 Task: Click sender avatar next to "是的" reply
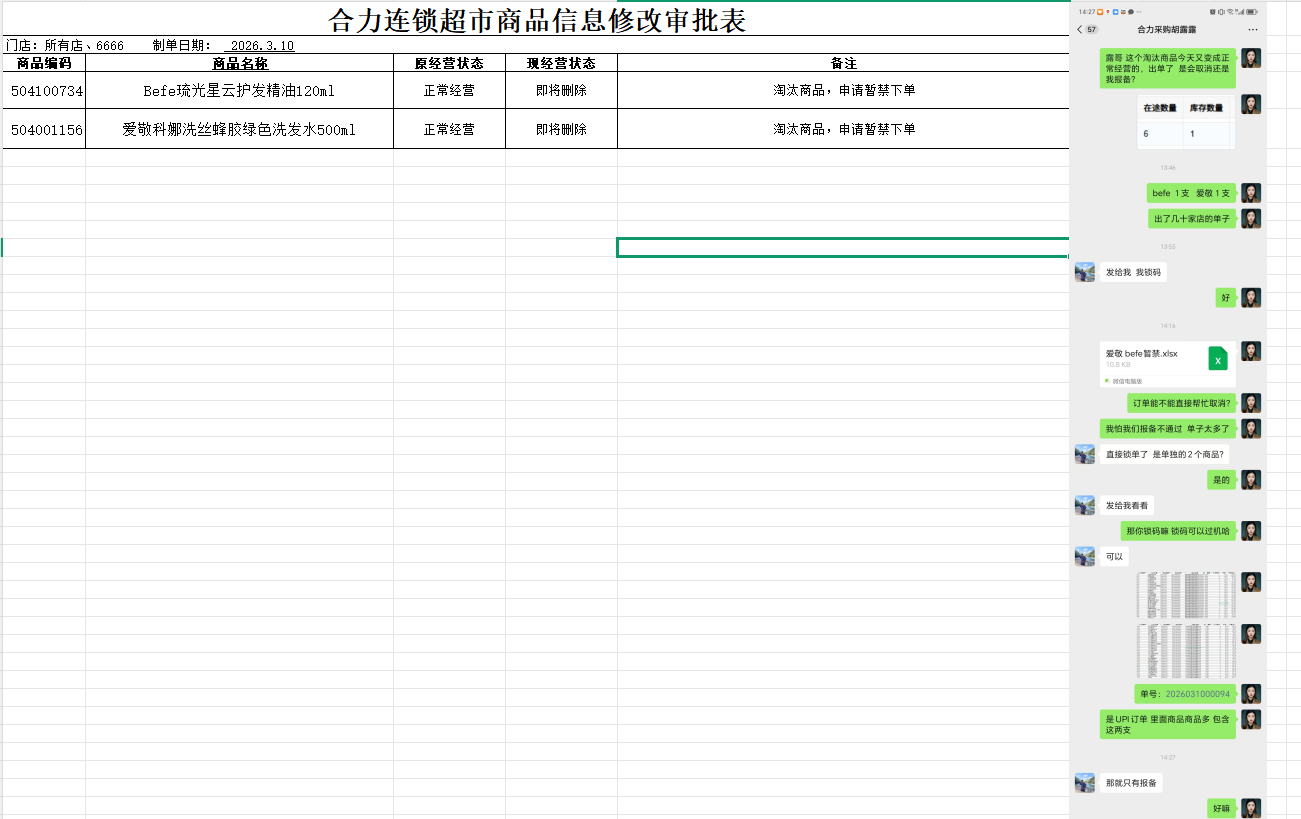(x=1251, y=480)
